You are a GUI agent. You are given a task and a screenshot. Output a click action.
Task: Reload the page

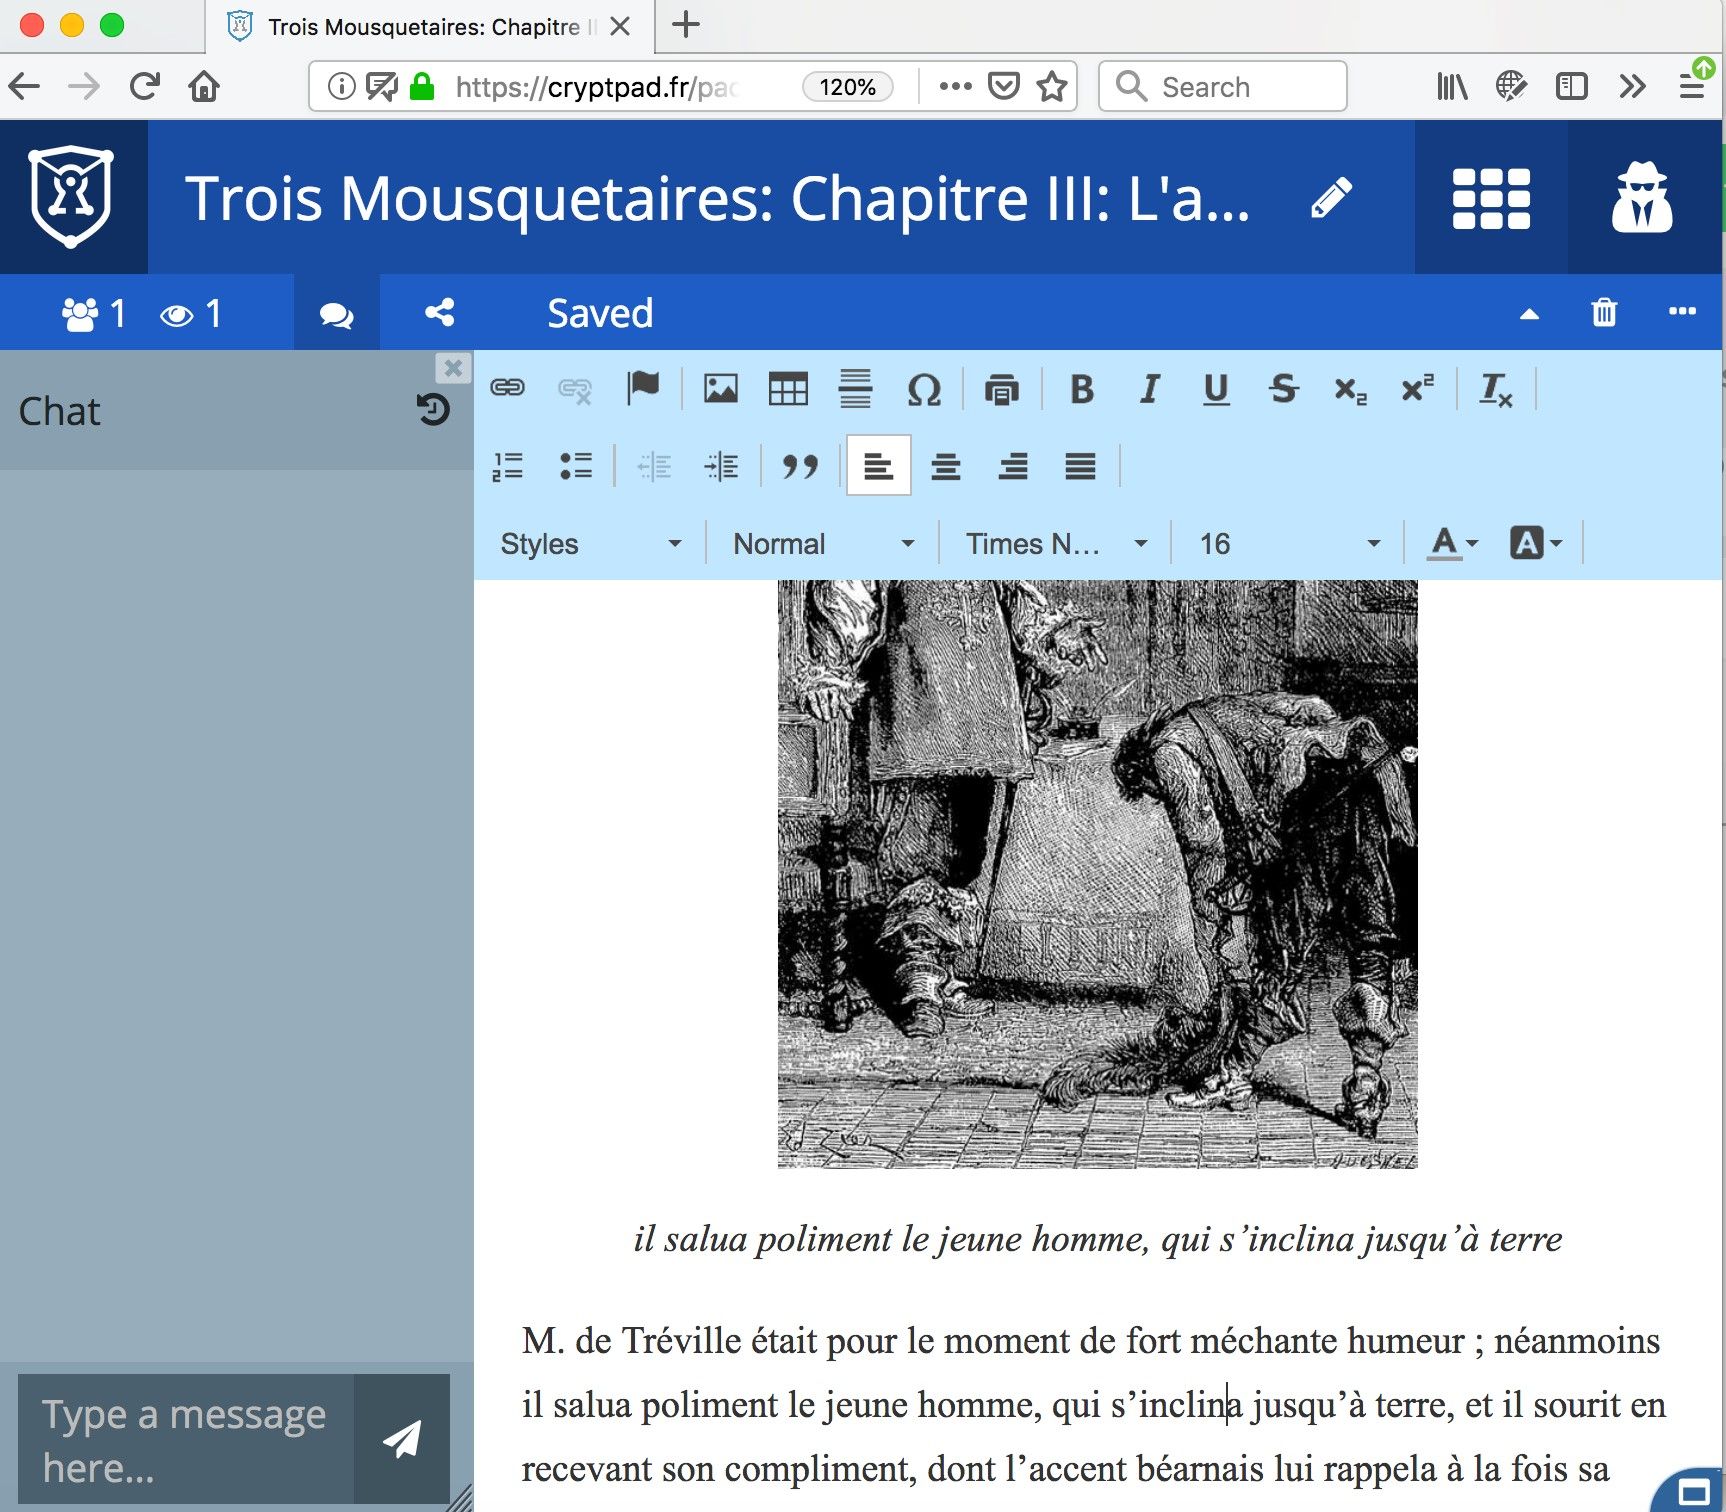[145, 86]
